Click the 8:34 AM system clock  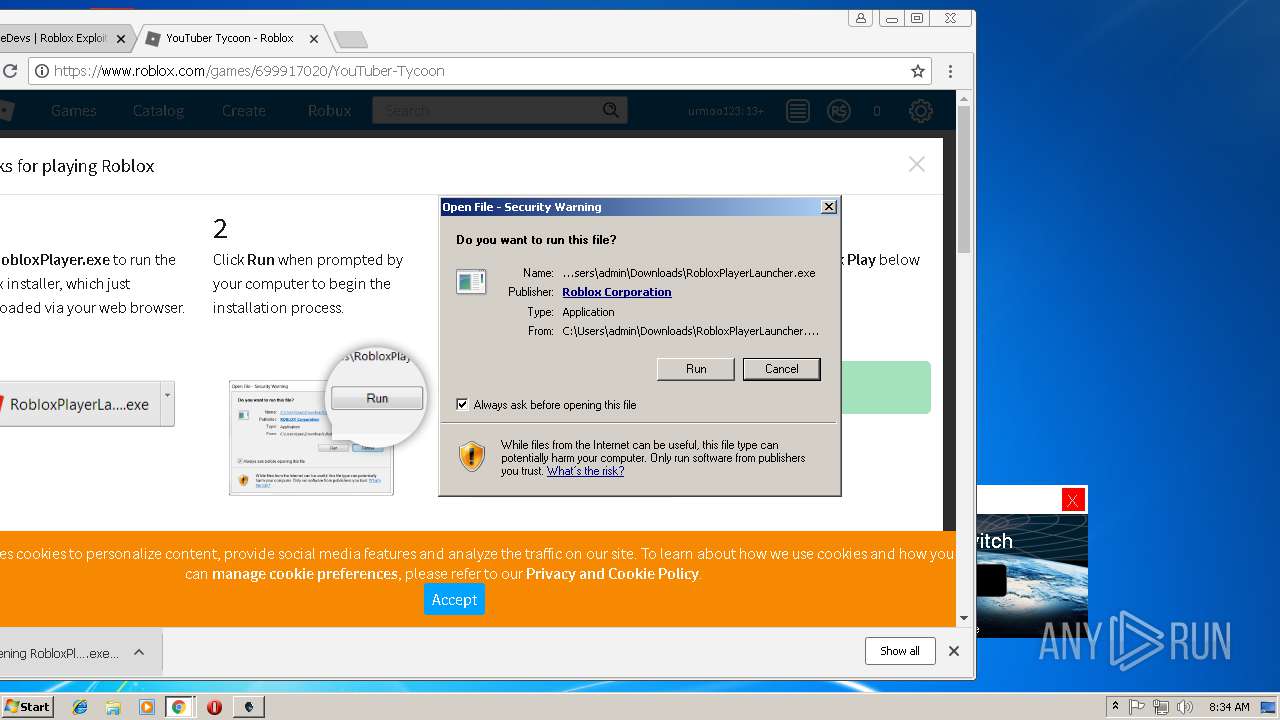(x=1228, y=707)
